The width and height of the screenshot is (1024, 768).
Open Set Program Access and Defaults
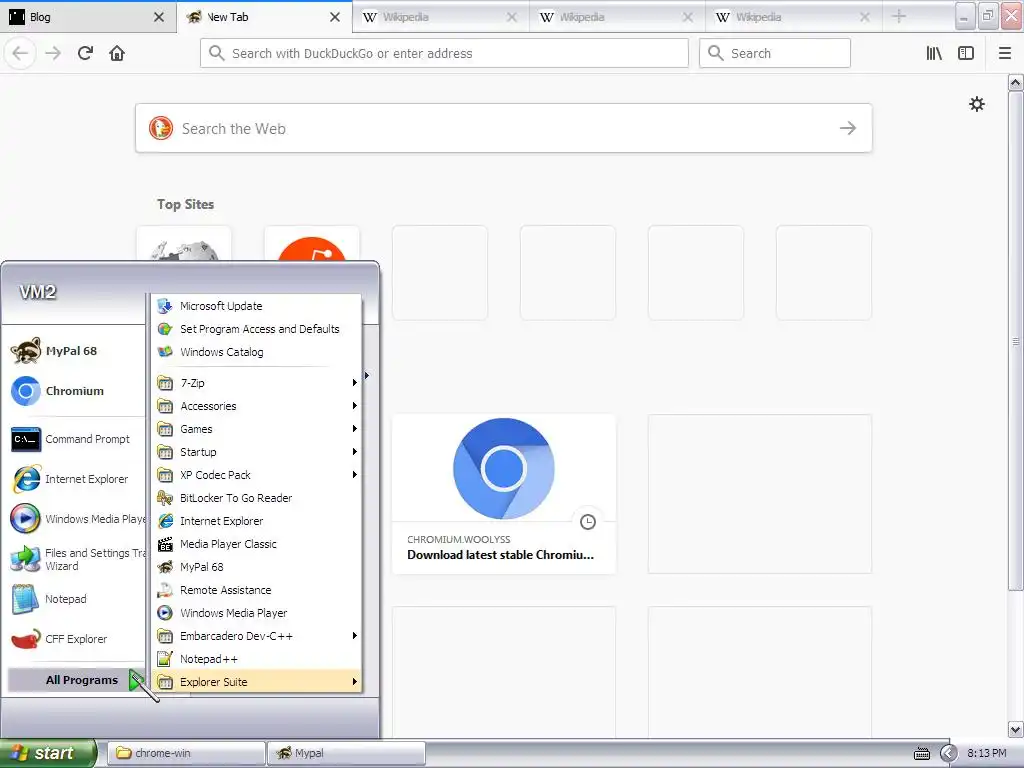tap(256, 328)
